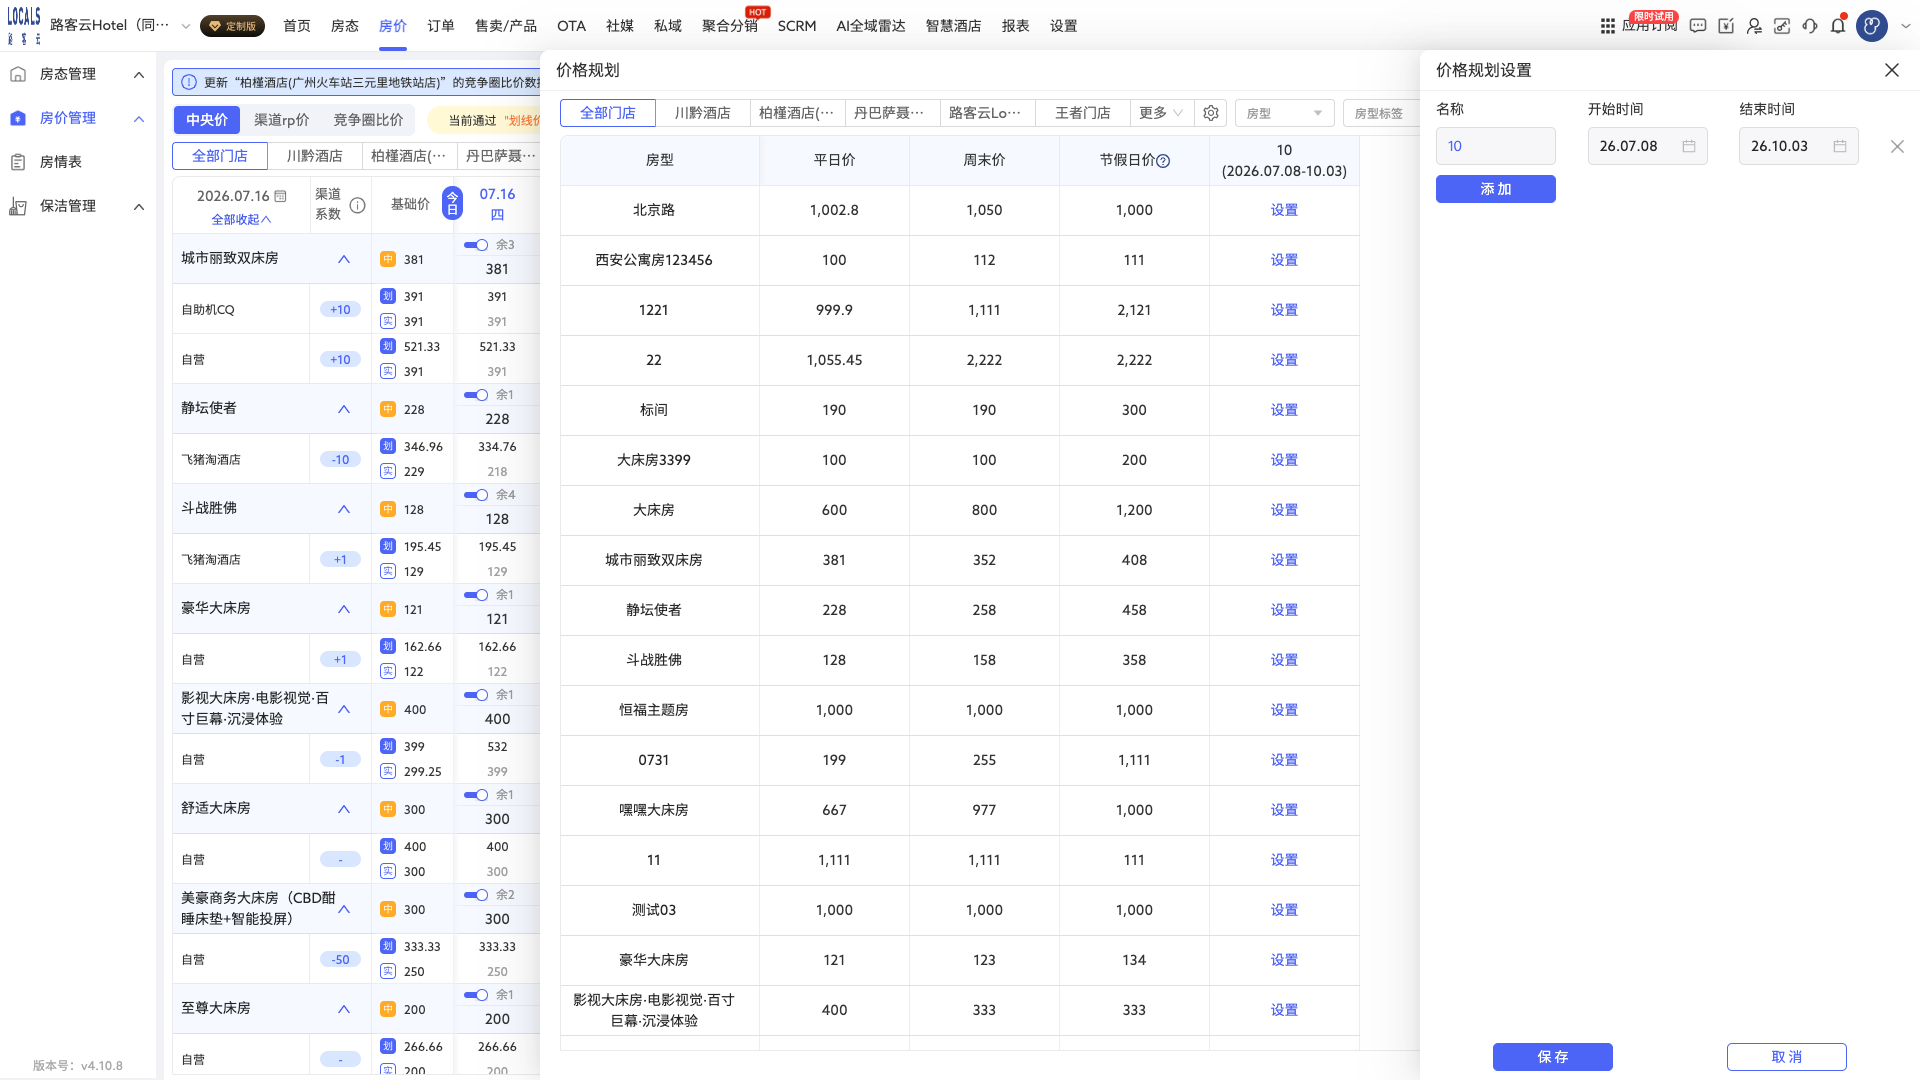Screen dimensions: 1920x1080
Task: Select the 川黔酒店 tab in price plan
Action: 702,113
